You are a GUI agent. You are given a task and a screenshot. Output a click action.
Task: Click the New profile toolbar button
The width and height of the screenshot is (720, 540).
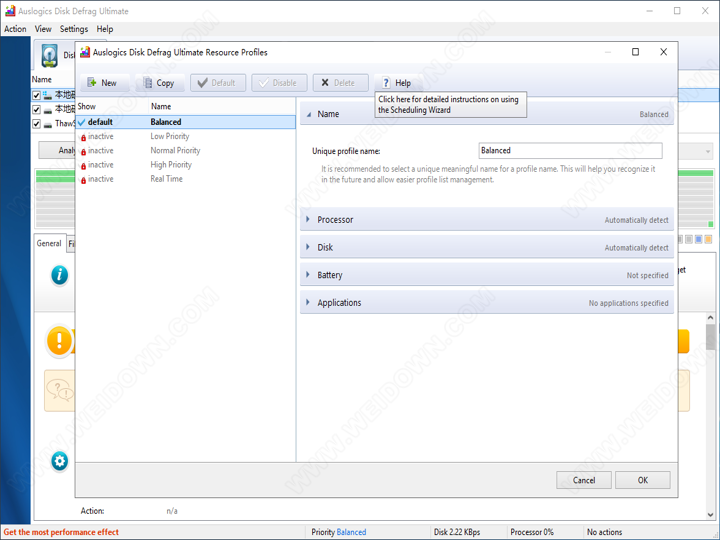105,83
